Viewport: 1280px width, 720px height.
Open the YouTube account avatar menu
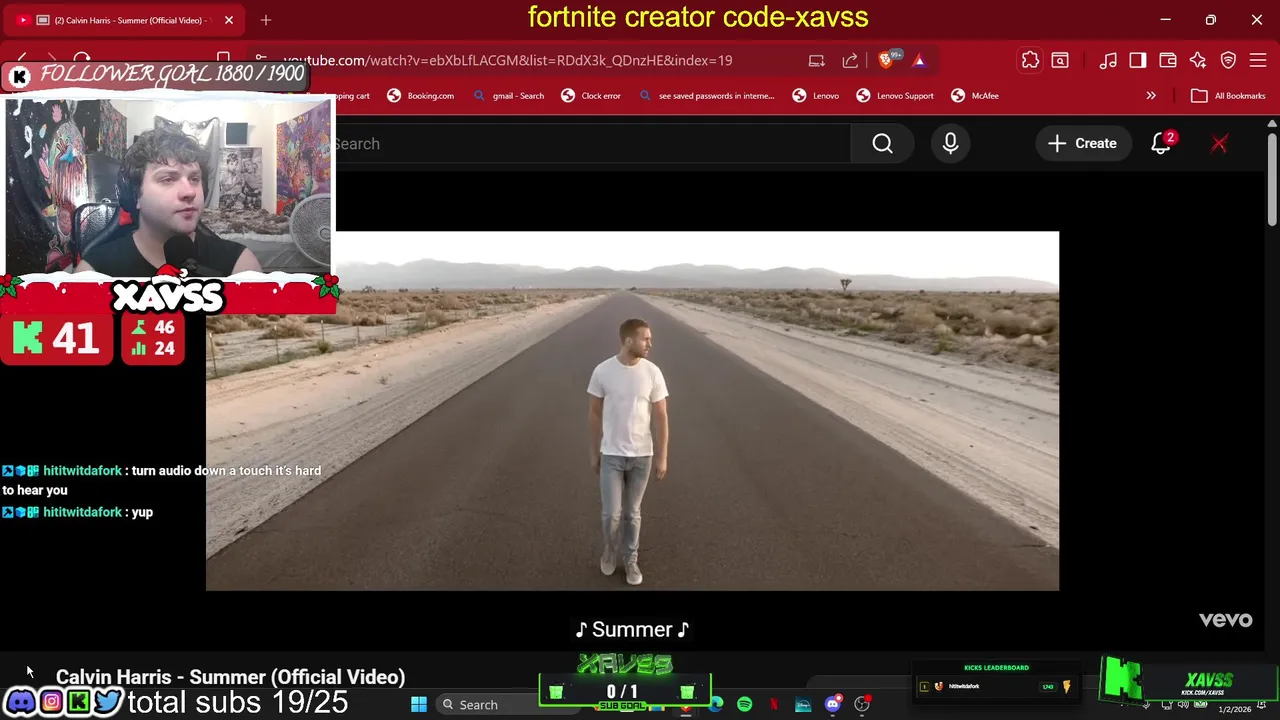pyautogui.click(x=1219, y=144)
